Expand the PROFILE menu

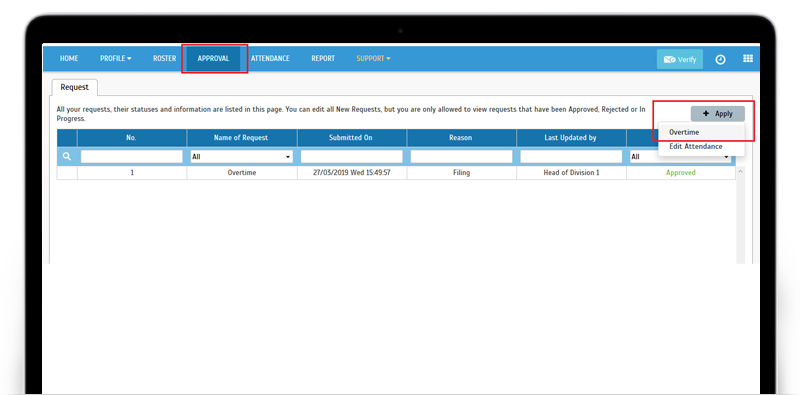pyautogui.click(x=115, y=59)
